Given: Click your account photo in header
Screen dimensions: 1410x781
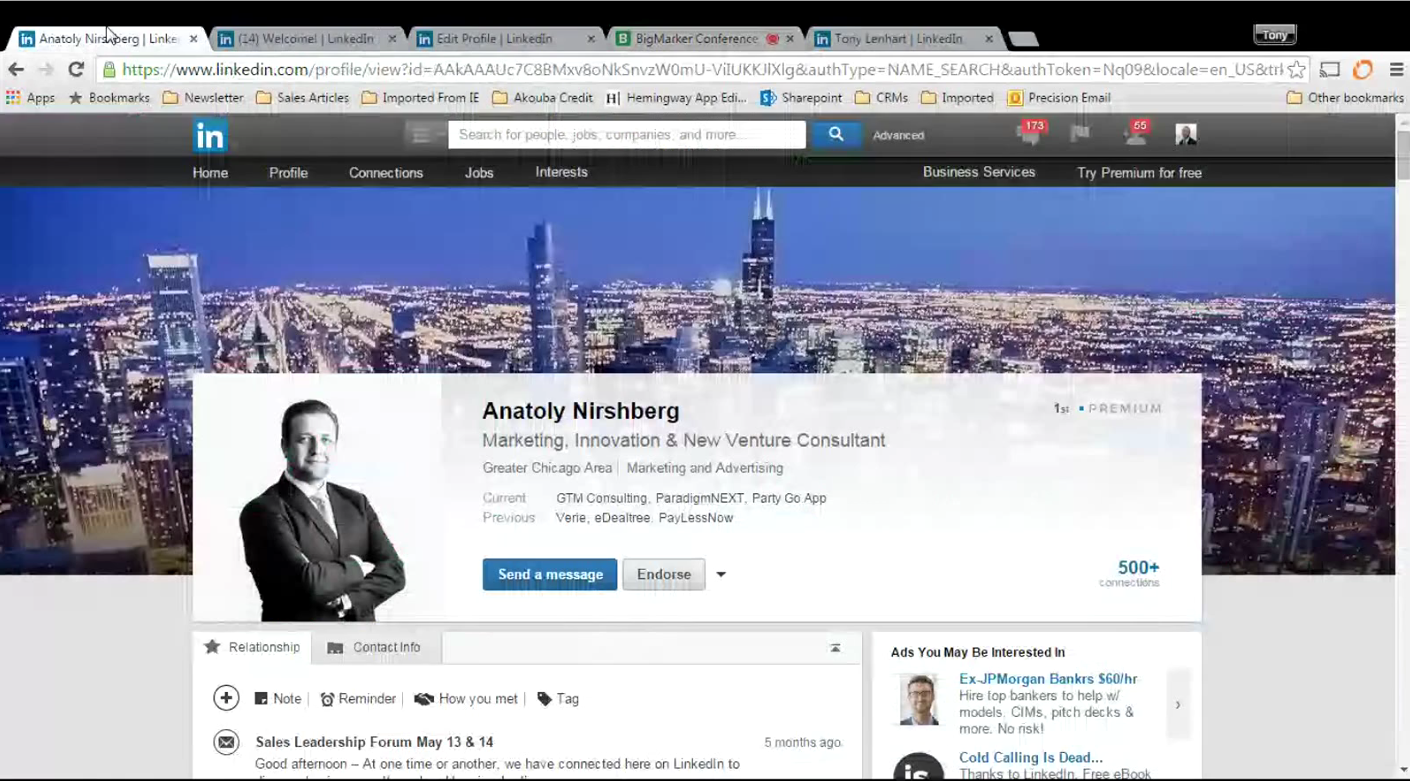Looking at the screenshot, I should pos(1186,135).
